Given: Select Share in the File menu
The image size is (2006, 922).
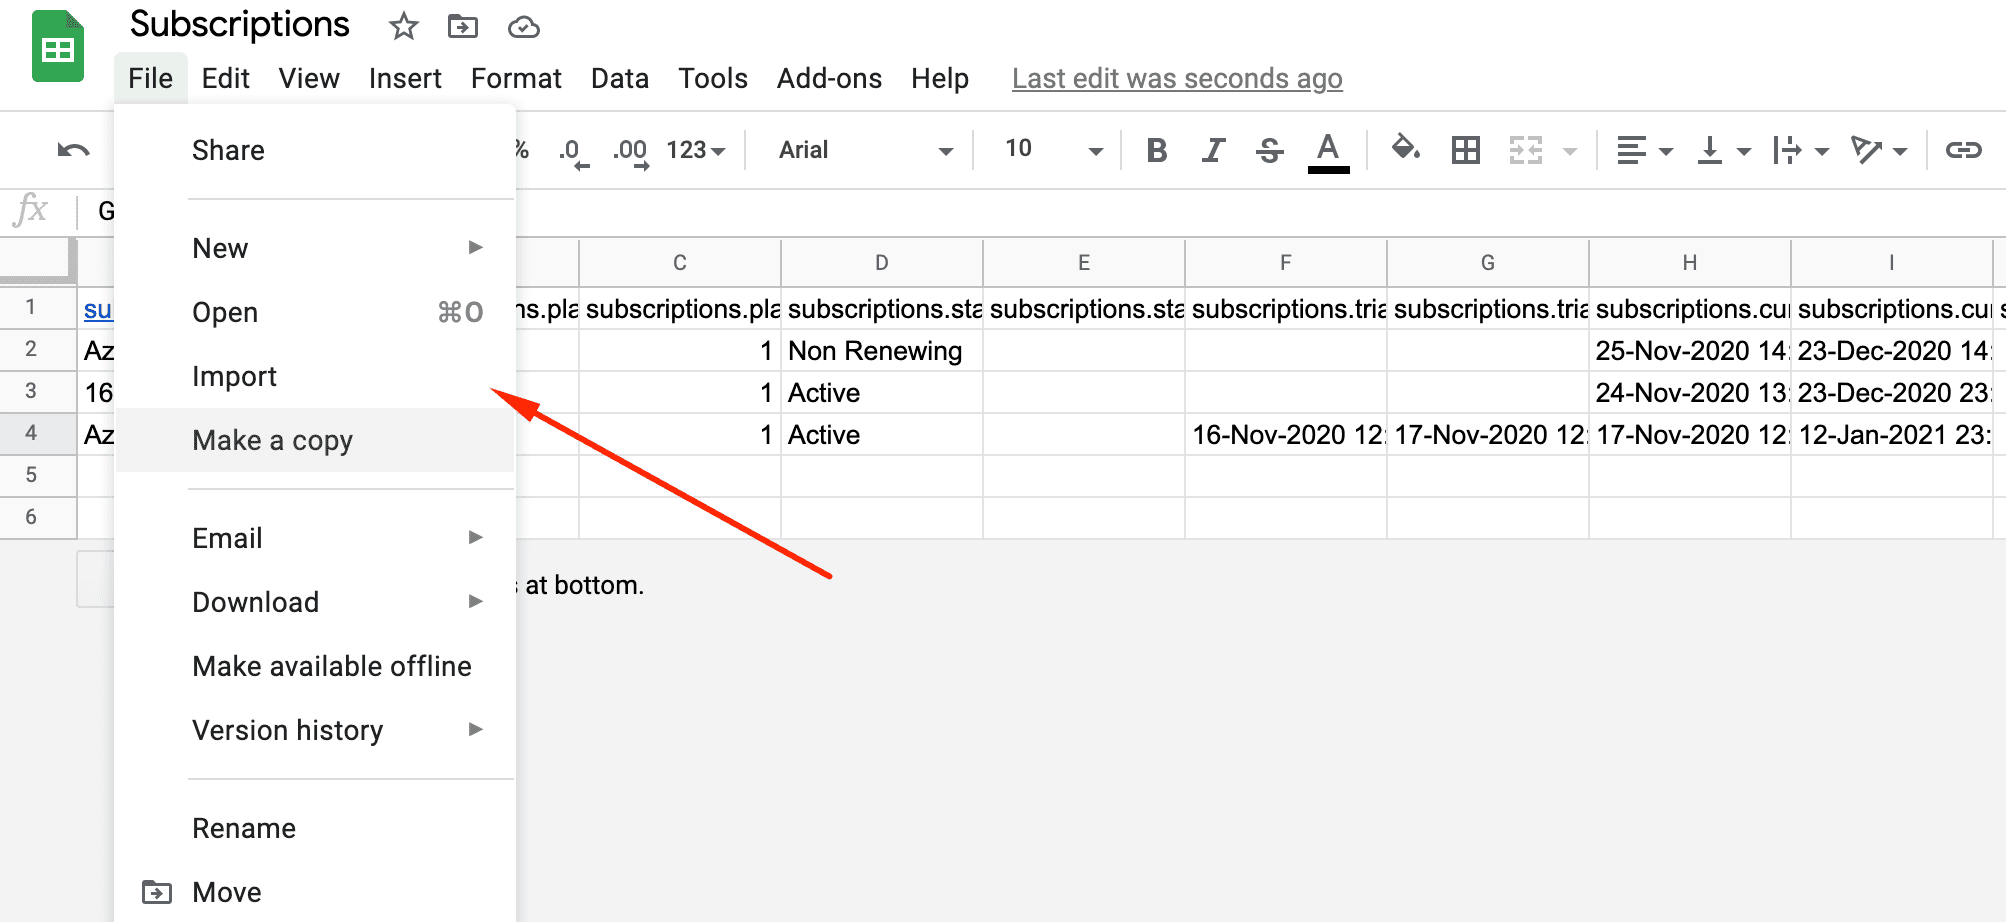Looking at the screenshot, I should [x=315, y=150].
